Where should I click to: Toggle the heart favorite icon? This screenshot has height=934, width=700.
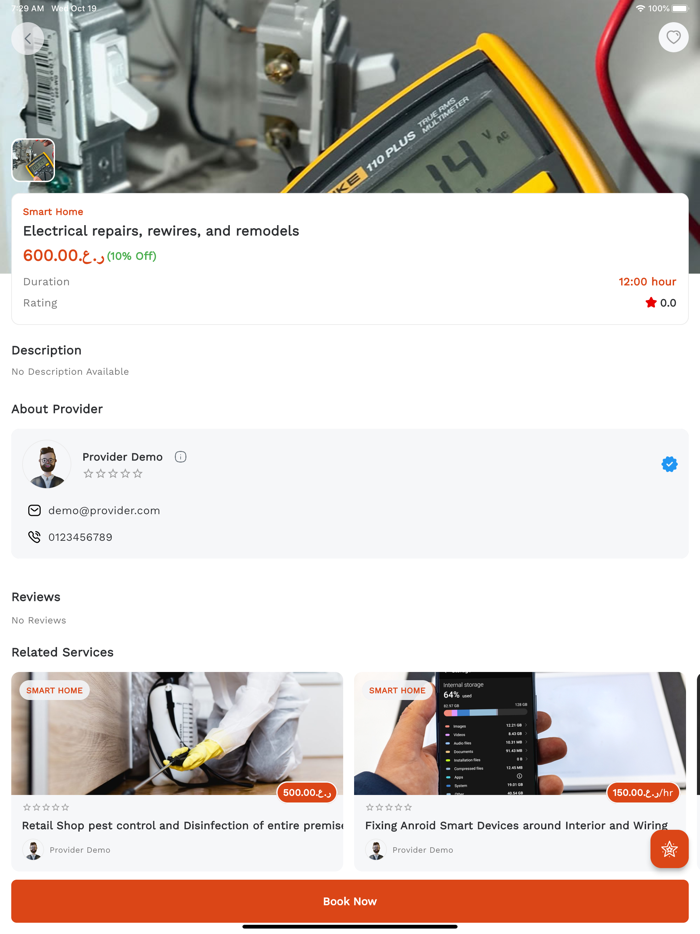coord(673,38)
